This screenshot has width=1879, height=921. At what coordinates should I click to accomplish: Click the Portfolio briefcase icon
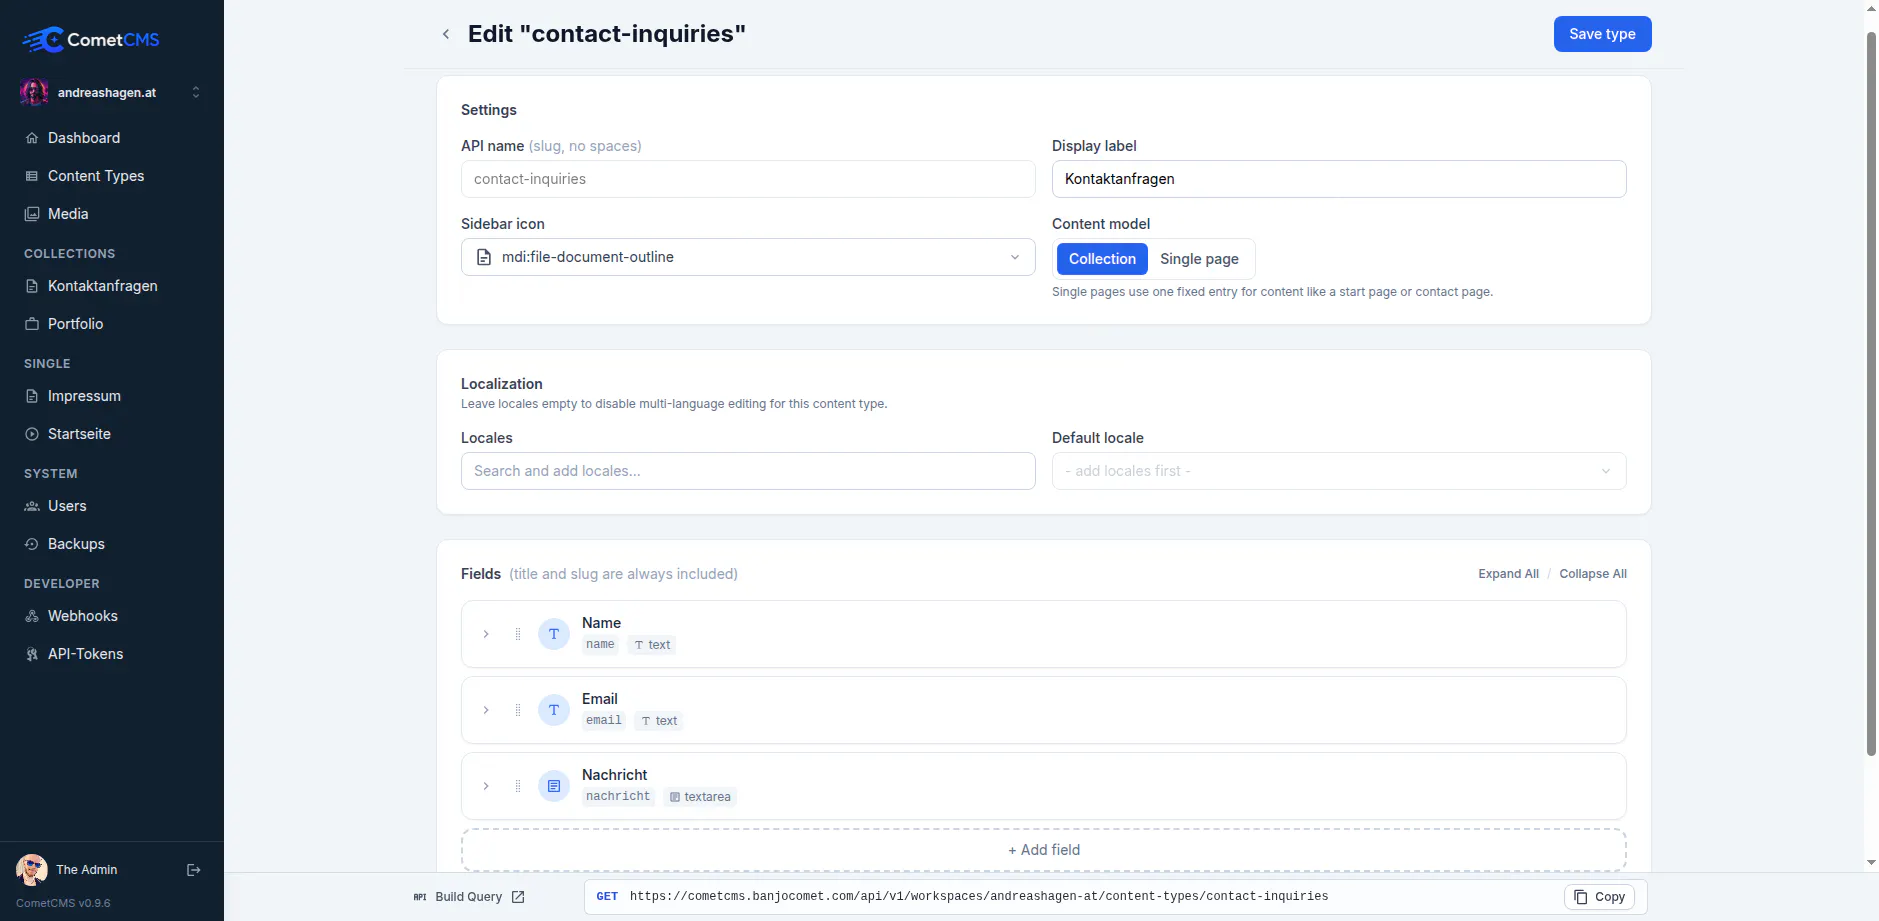pyautogui.click(x=32, y=324)
